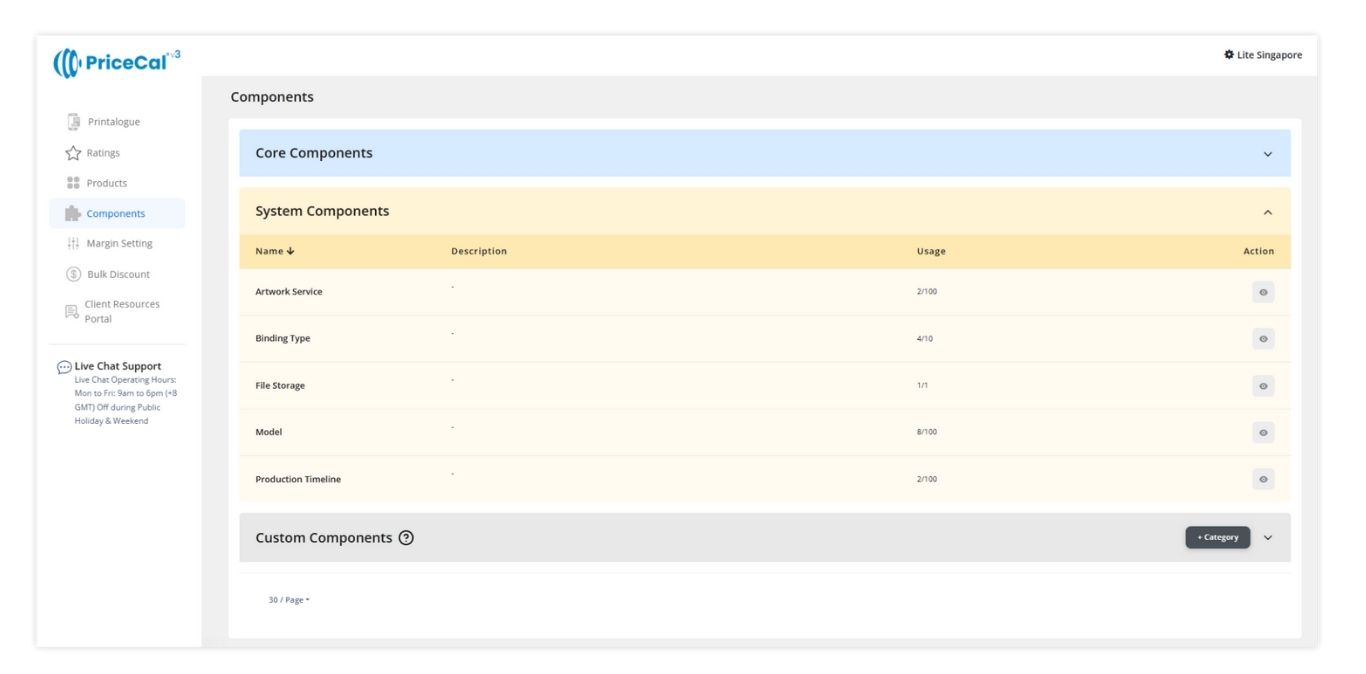Image resolution: width=1366 pixels, height=674 pixels.
Task: Click the Ratings star icon
Action: [73, 153]
